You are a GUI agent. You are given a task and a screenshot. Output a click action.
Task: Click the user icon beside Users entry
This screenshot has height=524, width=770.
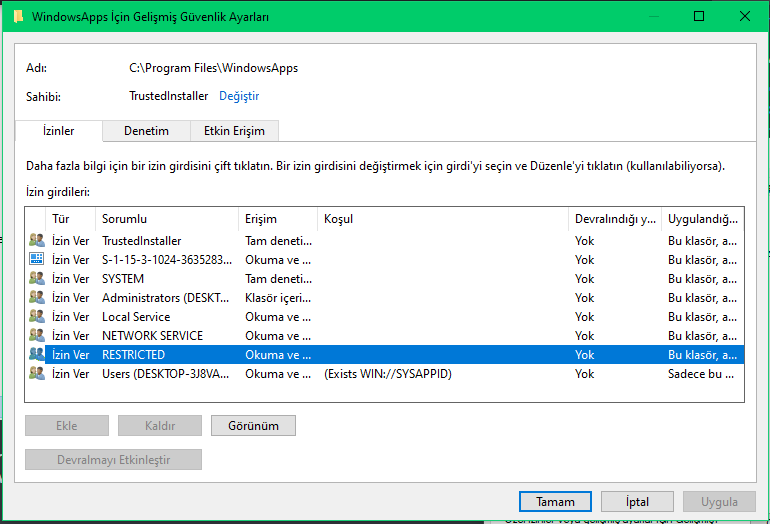pyautogui.click(x=36, y=373)
